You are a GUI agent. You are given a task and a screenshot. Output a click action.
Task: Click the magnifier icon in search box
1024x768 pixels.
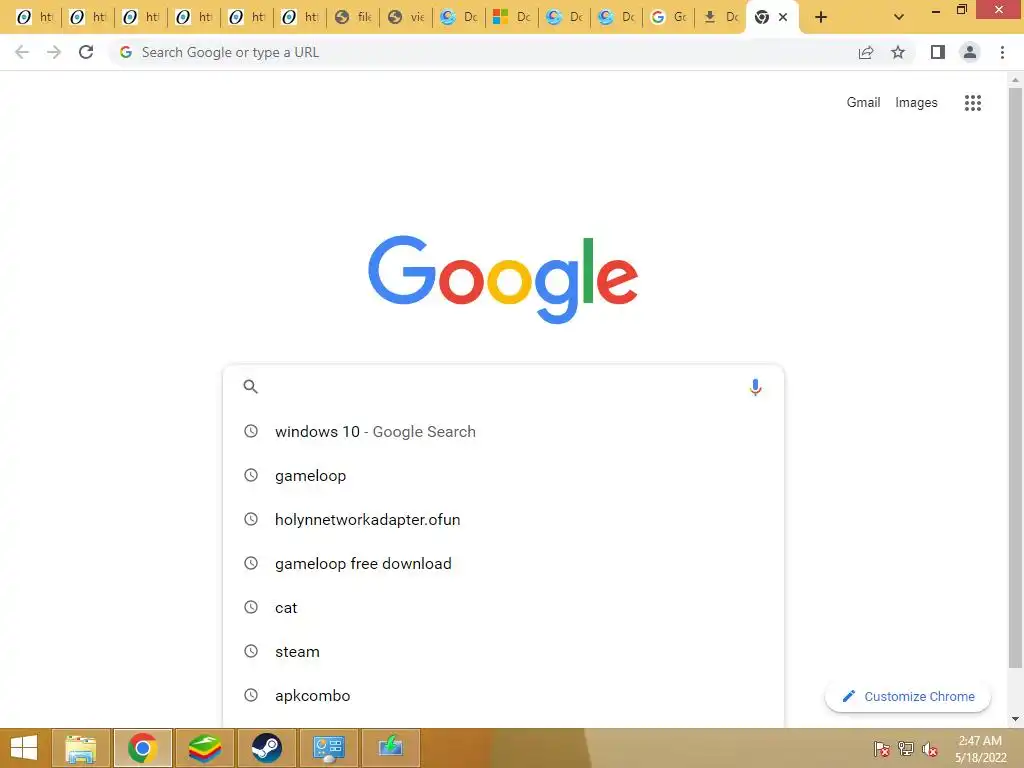click(x=250, y=387)
